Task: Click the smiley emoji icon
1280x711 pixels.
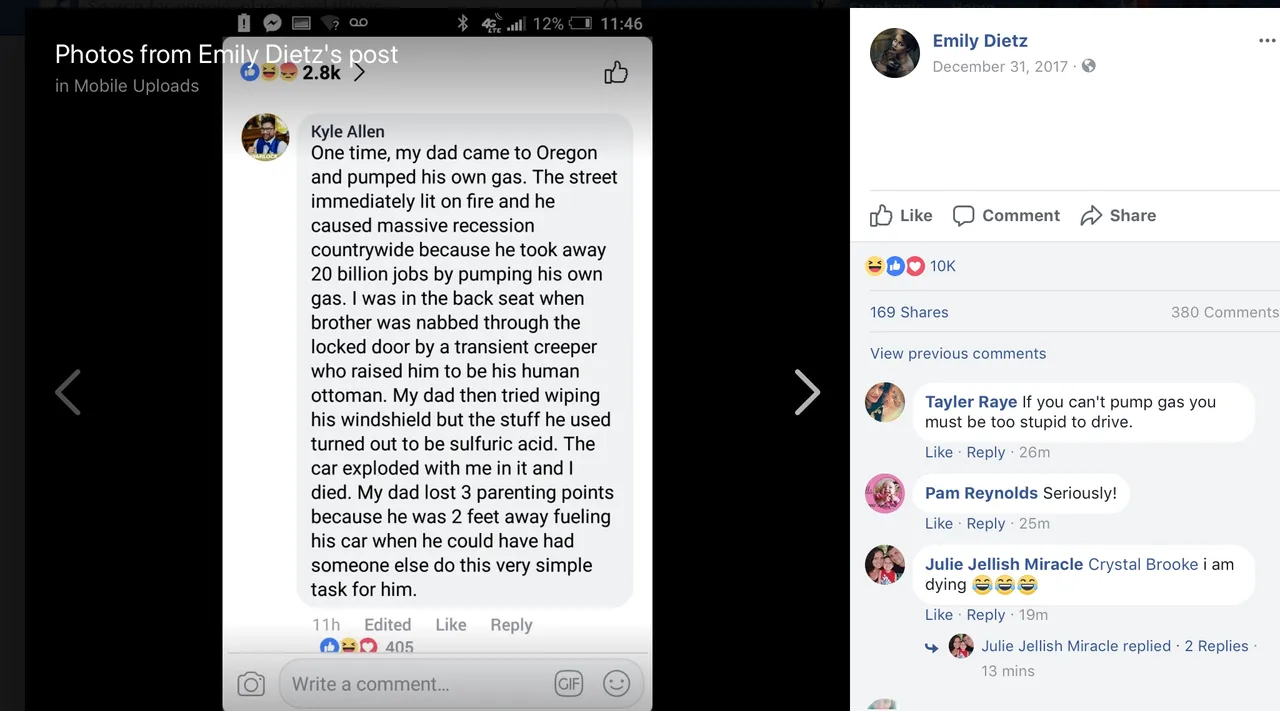Action: click(617, 684)
